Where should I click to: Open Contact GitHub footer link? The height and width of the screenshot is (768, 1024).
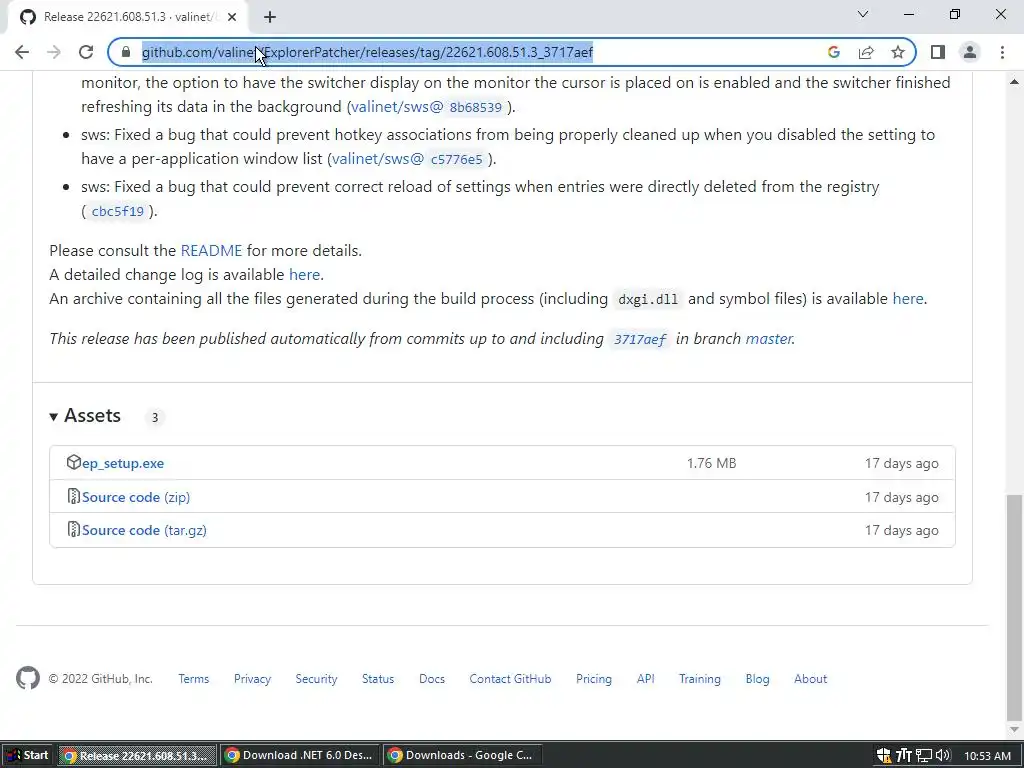click(510, 679)
